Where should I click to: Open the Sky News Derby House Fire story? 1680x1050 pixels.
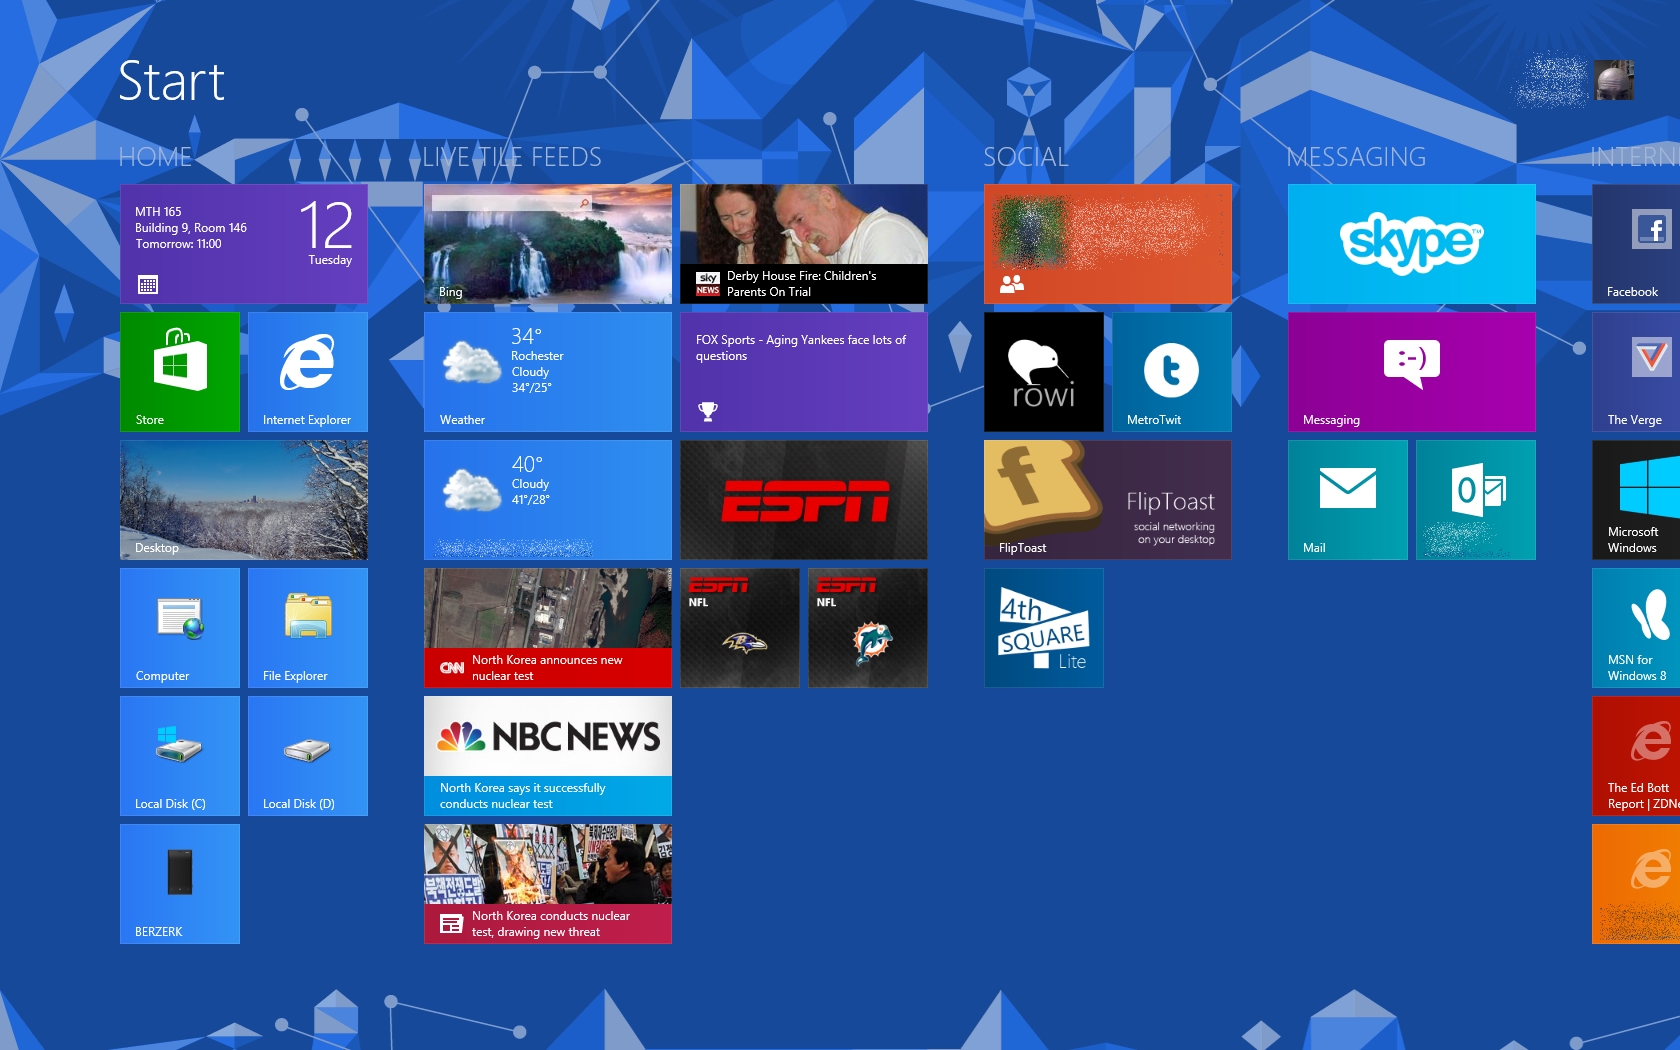(804, 244)
